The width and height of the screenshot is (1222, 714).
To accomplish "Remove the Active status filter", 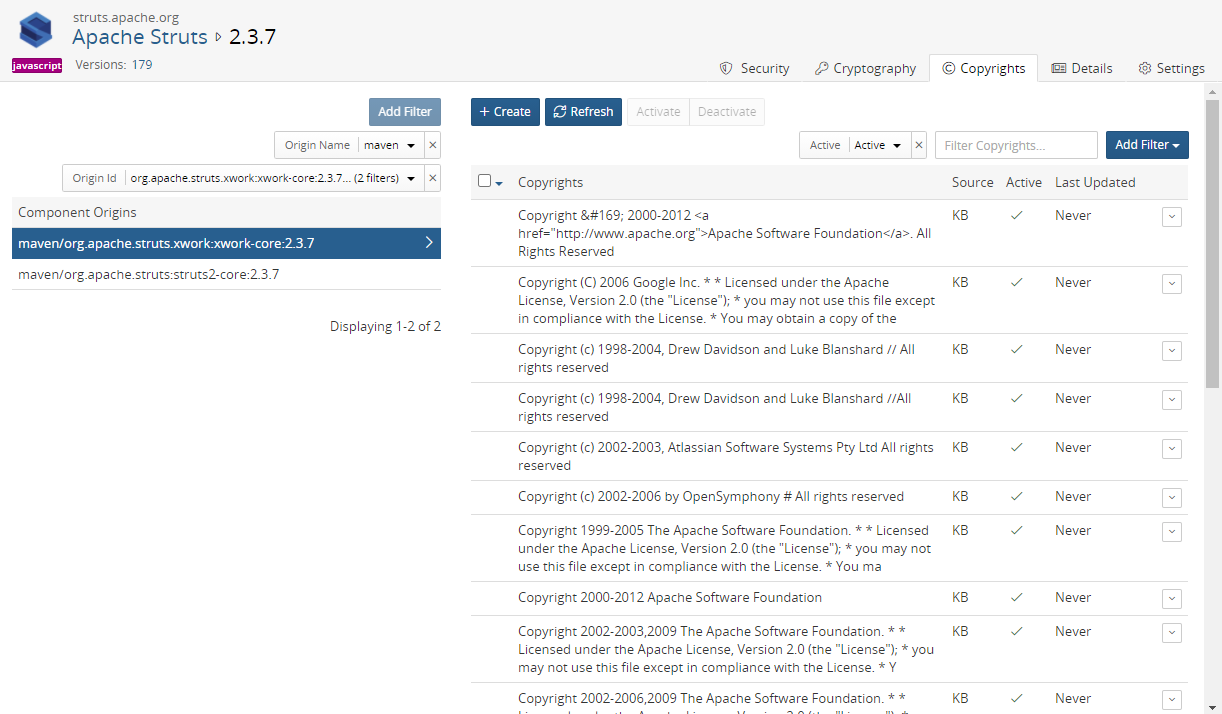I will coord(919,145).
